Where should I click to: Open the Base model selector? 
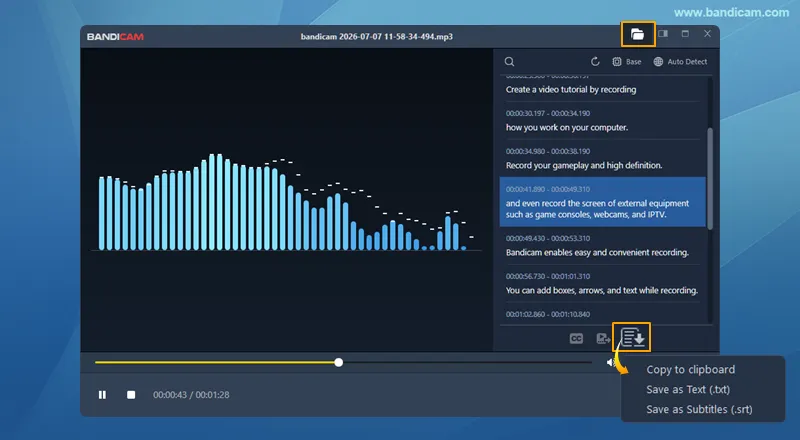point(627,62)
